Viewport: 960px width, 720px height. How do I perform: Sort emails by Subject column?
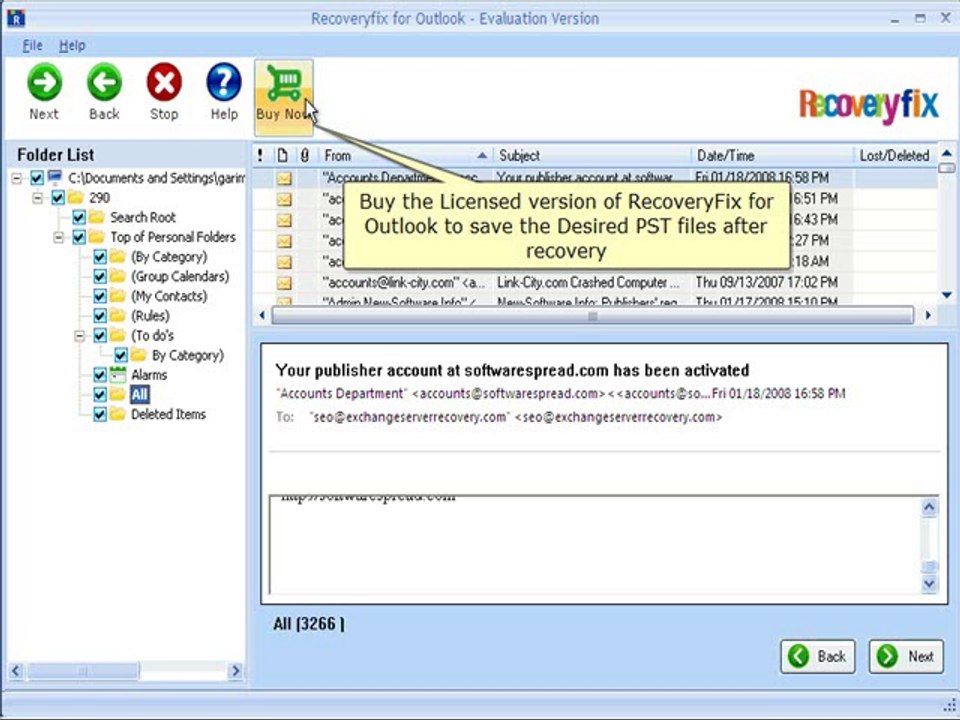click(x=592, y=156)
